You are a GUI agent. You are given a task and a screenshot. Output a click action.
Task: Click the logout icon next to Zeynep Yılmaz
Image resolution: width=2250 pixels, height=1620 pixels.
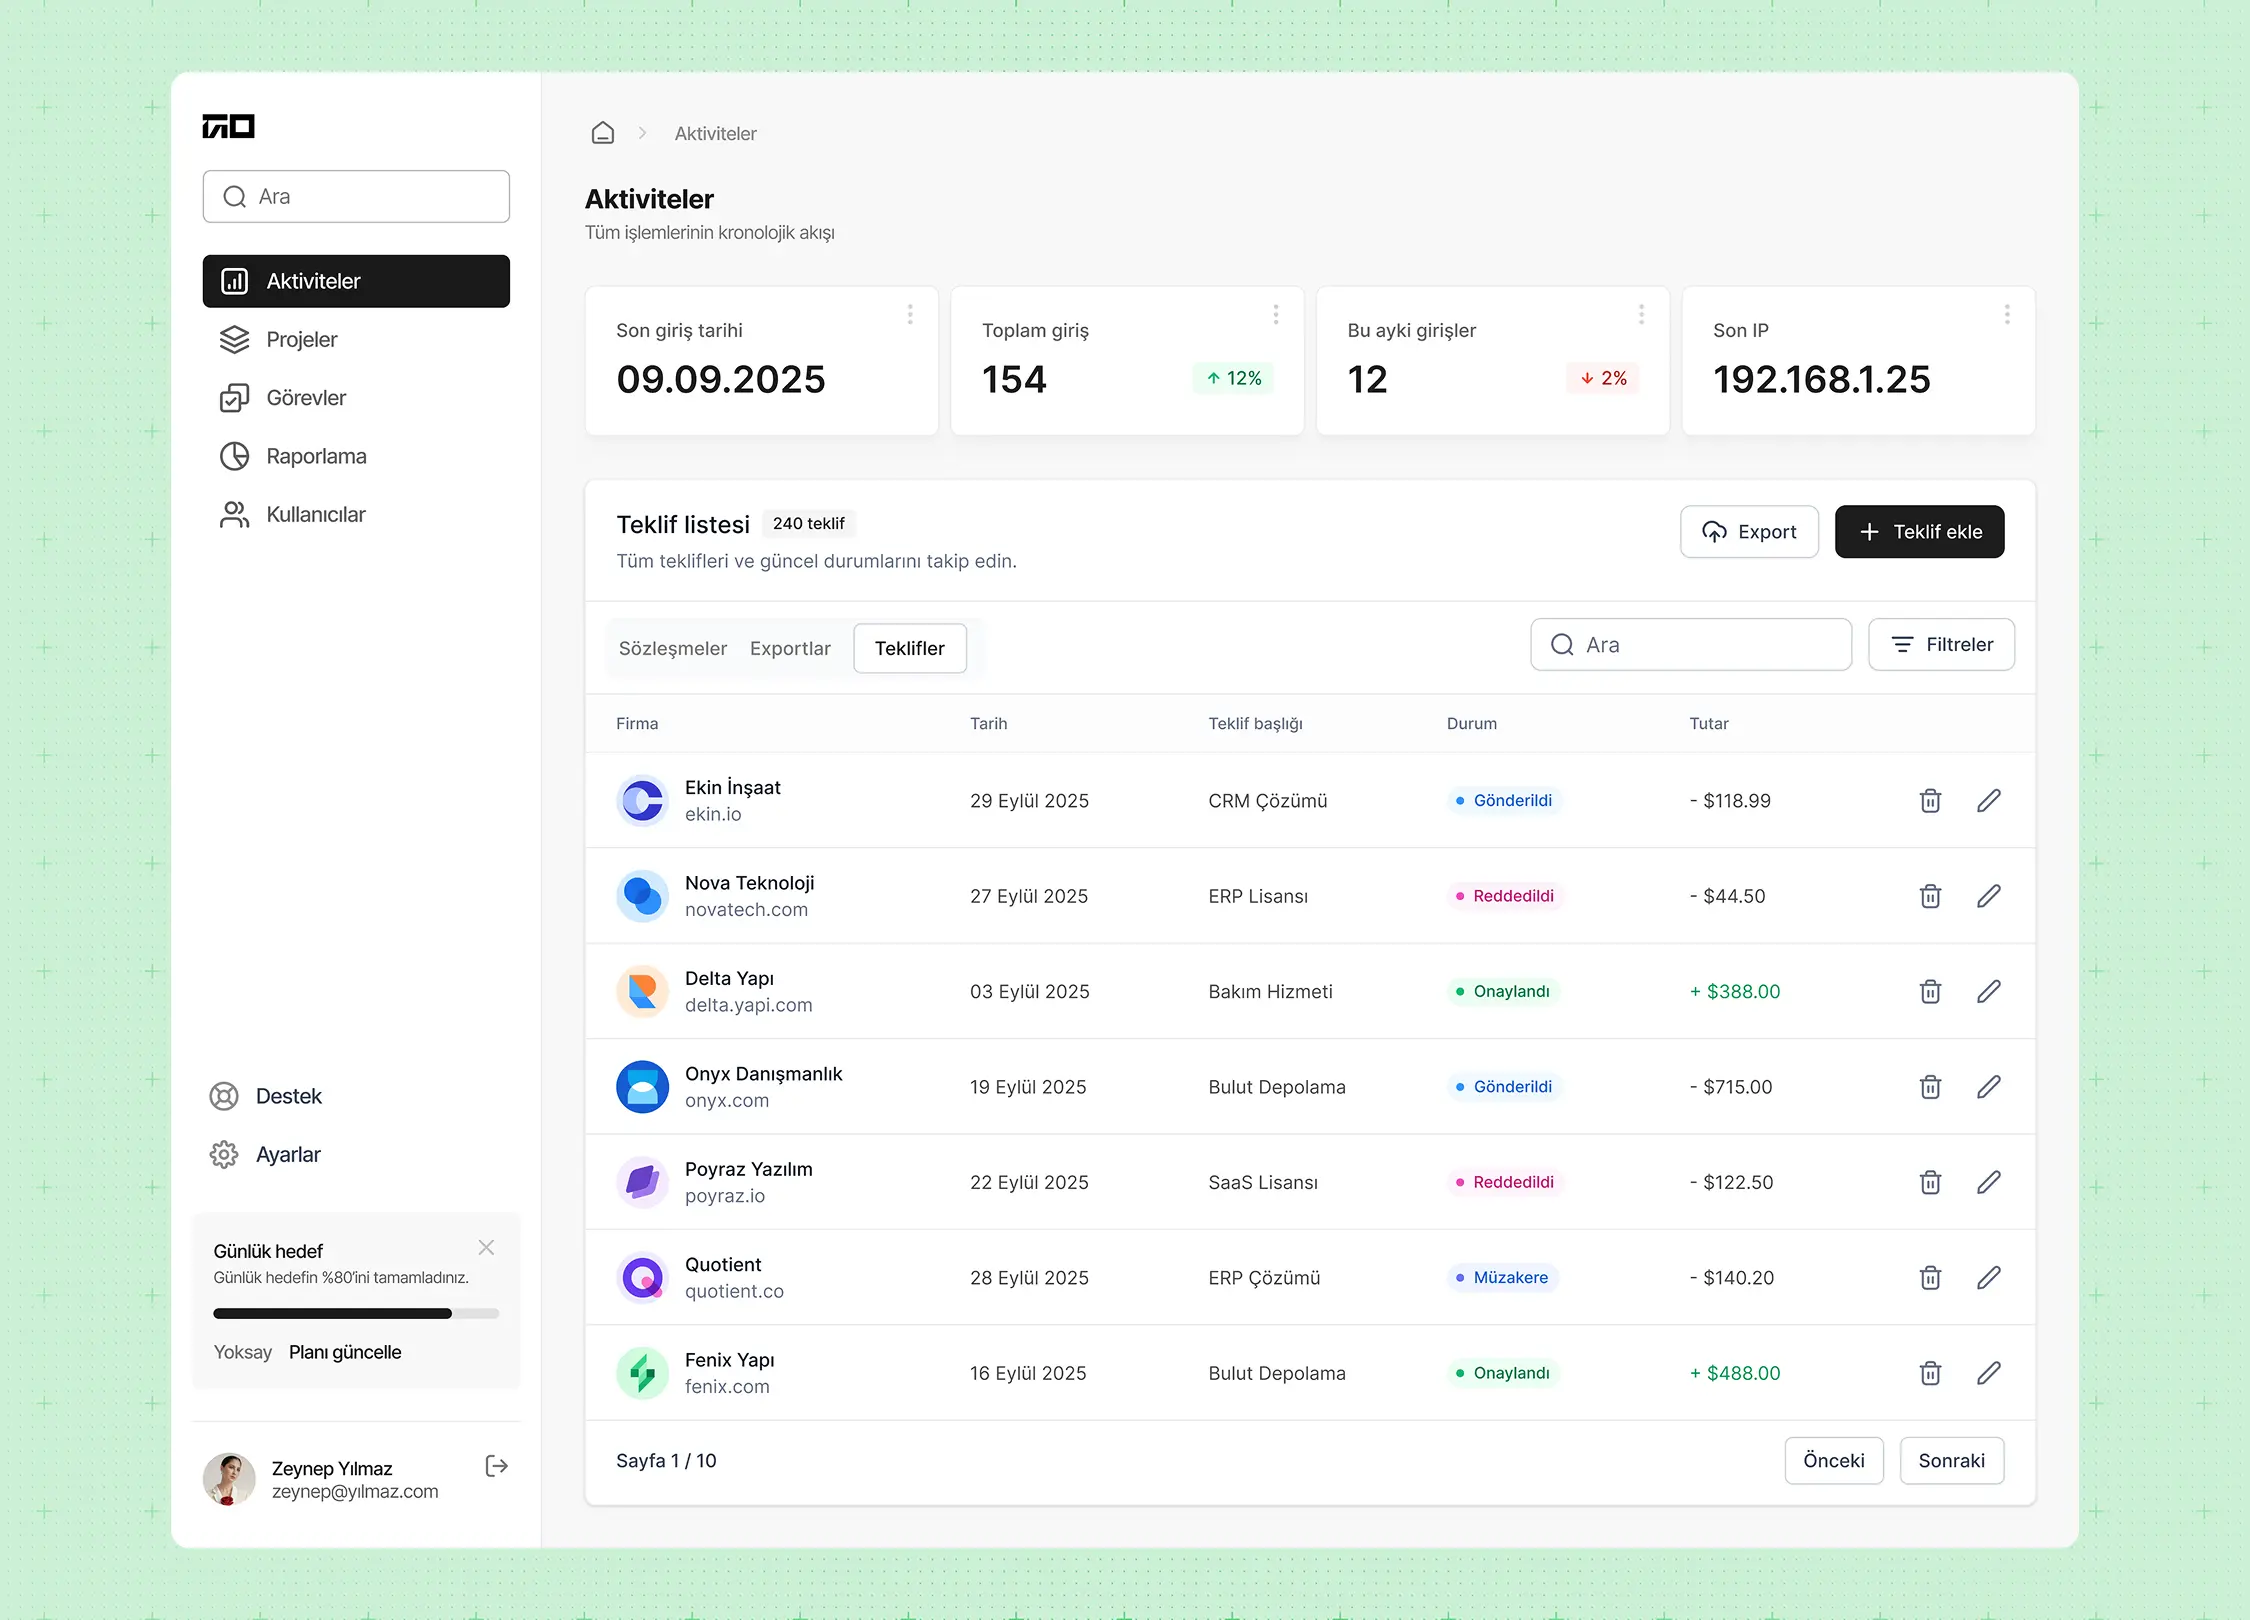coord(496,1466)
